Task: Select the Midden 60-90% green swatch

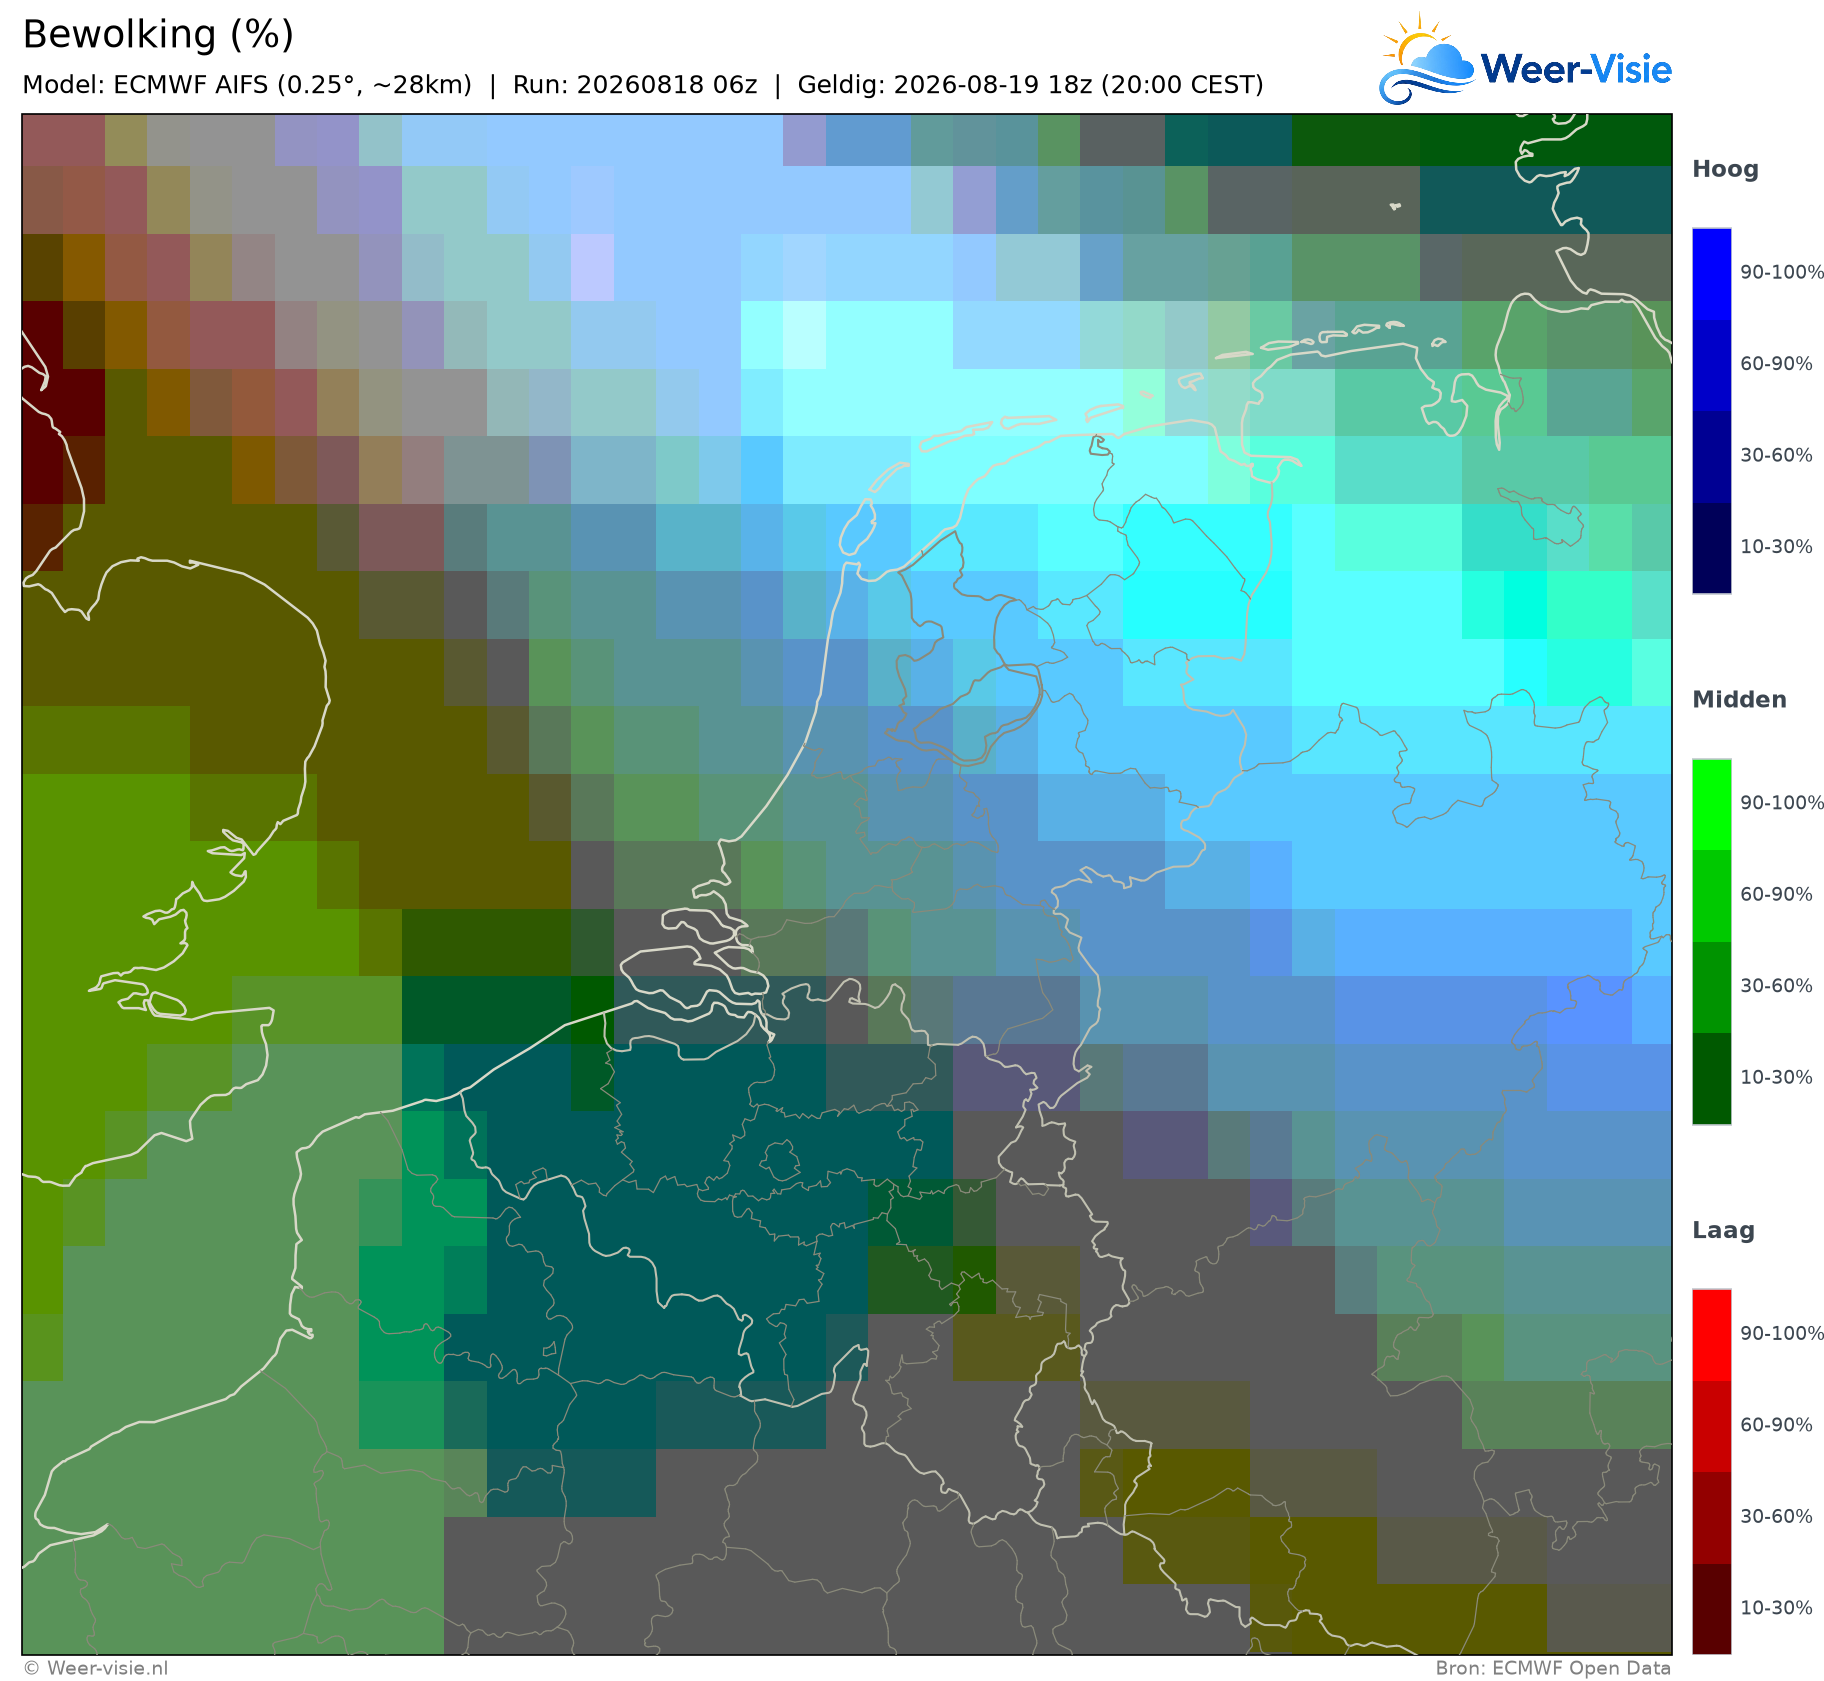Action: [x=1711, y=896]
